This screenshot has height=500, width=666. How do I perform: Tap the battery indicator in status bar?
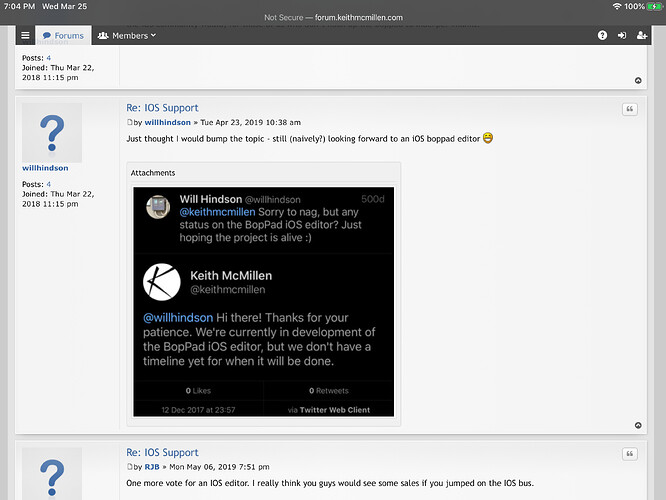[x=654, y=6]
